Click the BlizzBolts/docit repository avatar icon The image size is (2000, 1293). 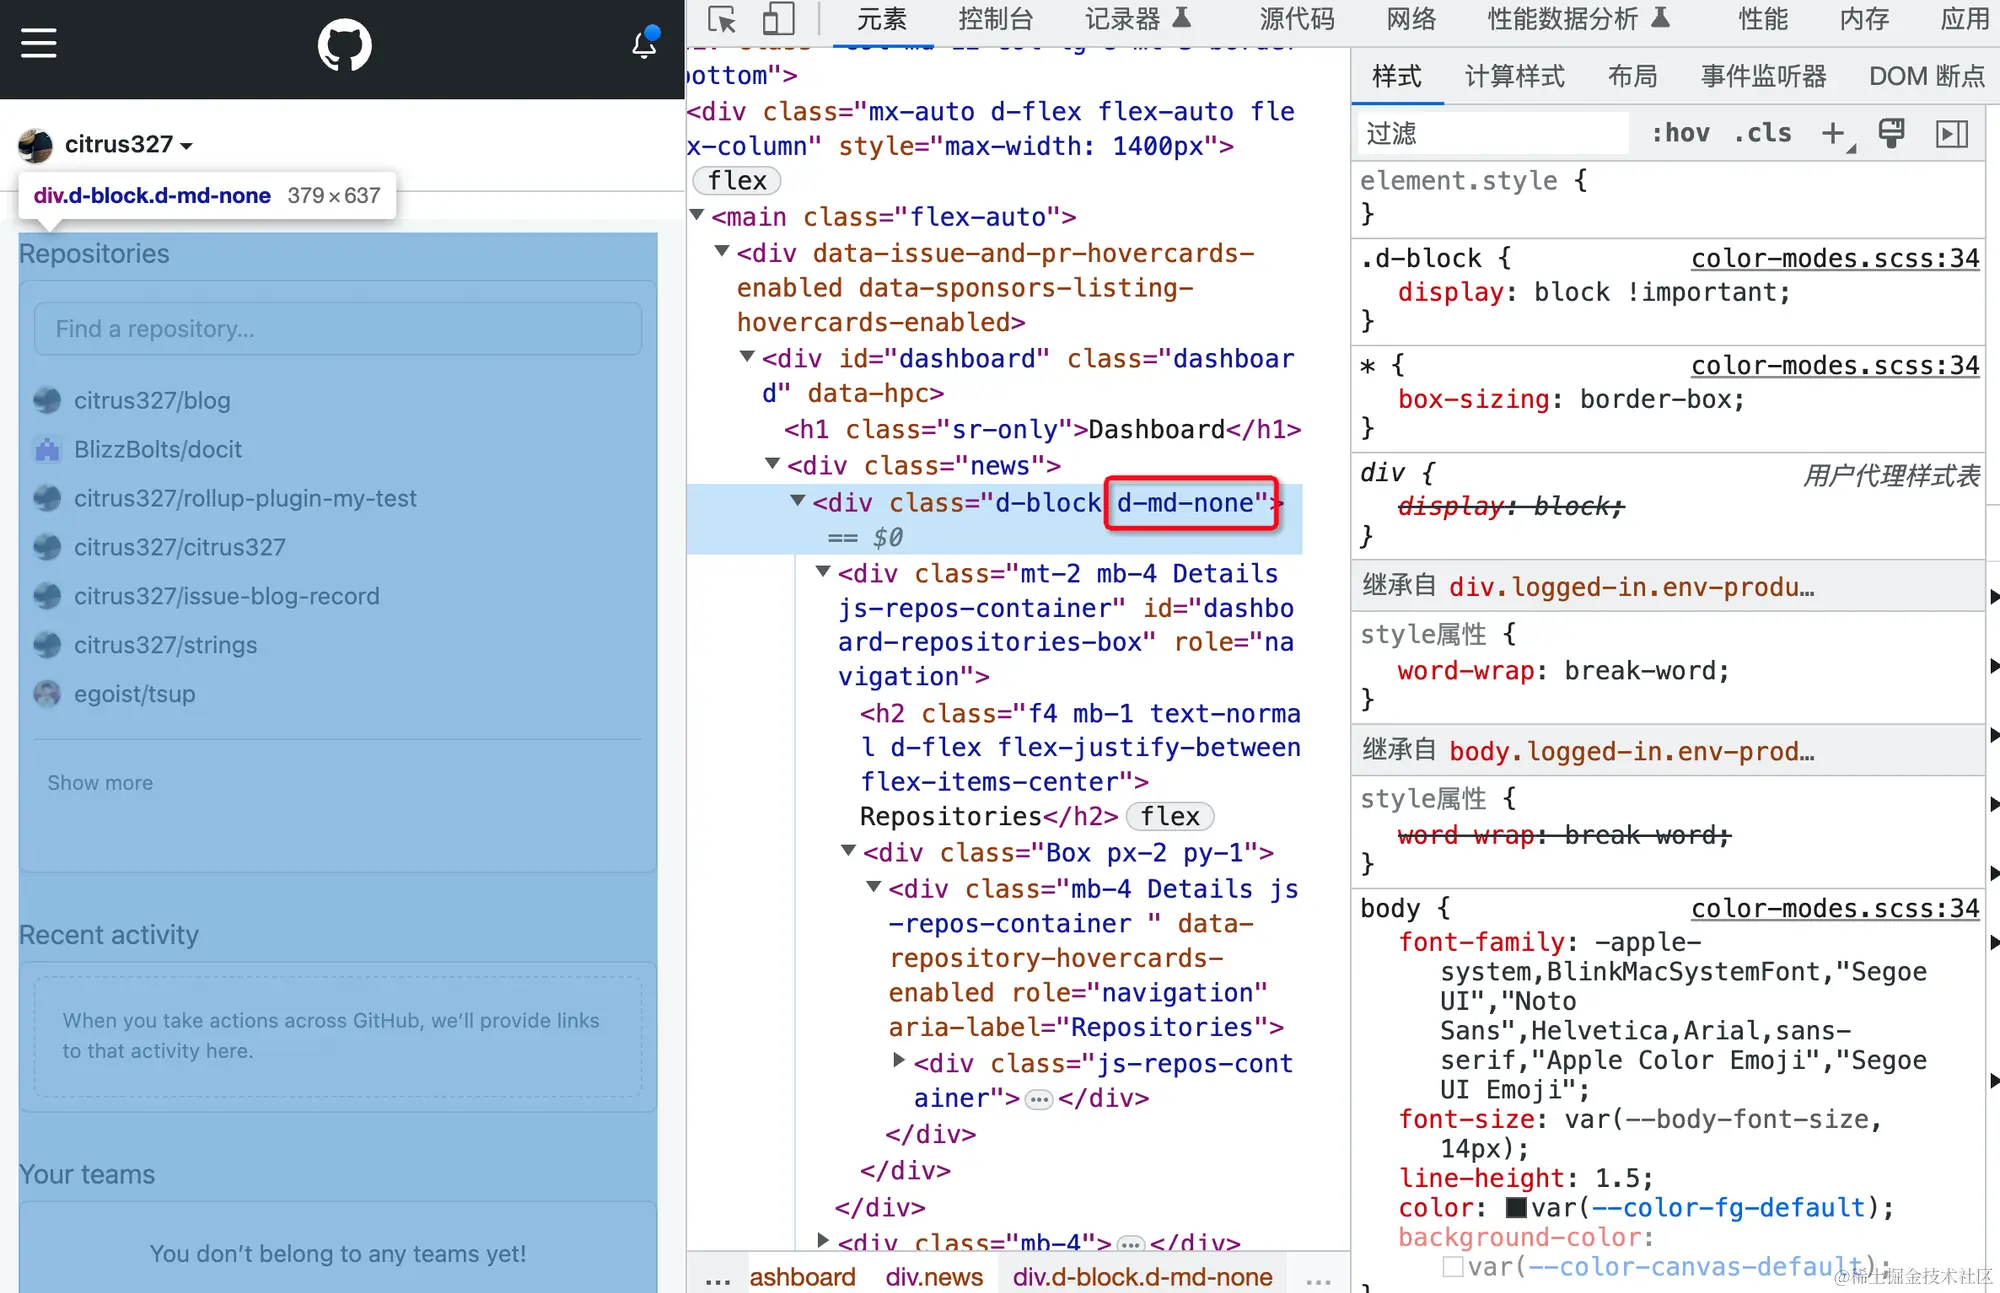click(x=47, y=450)
